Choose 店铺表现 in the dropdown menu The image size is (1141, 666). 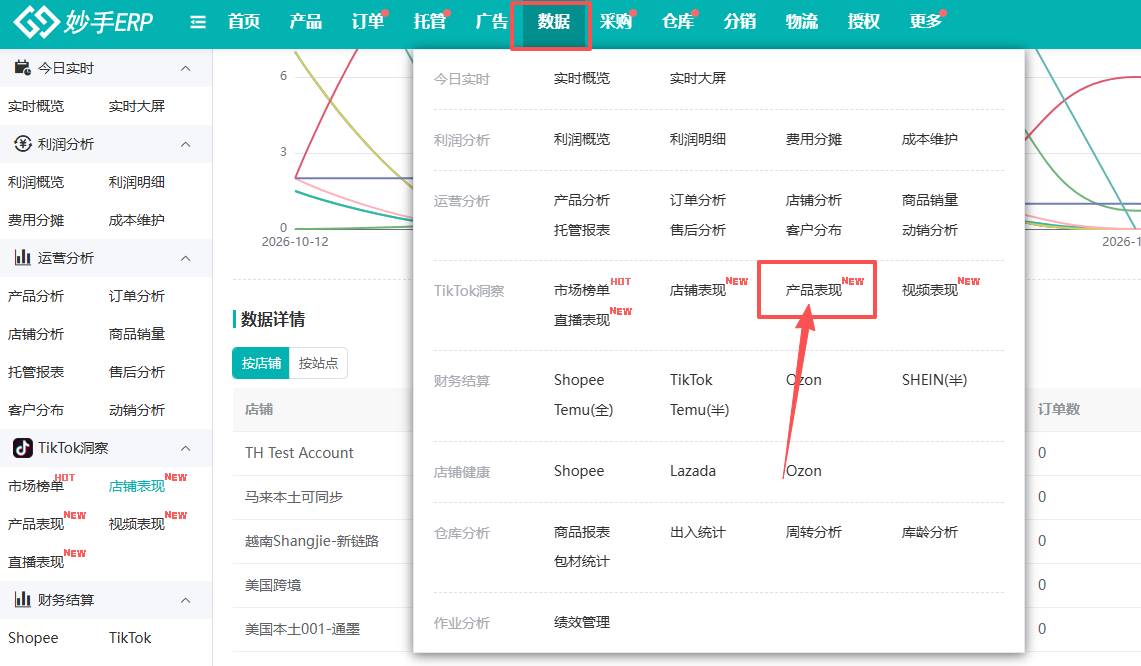[x=697, y=290]
